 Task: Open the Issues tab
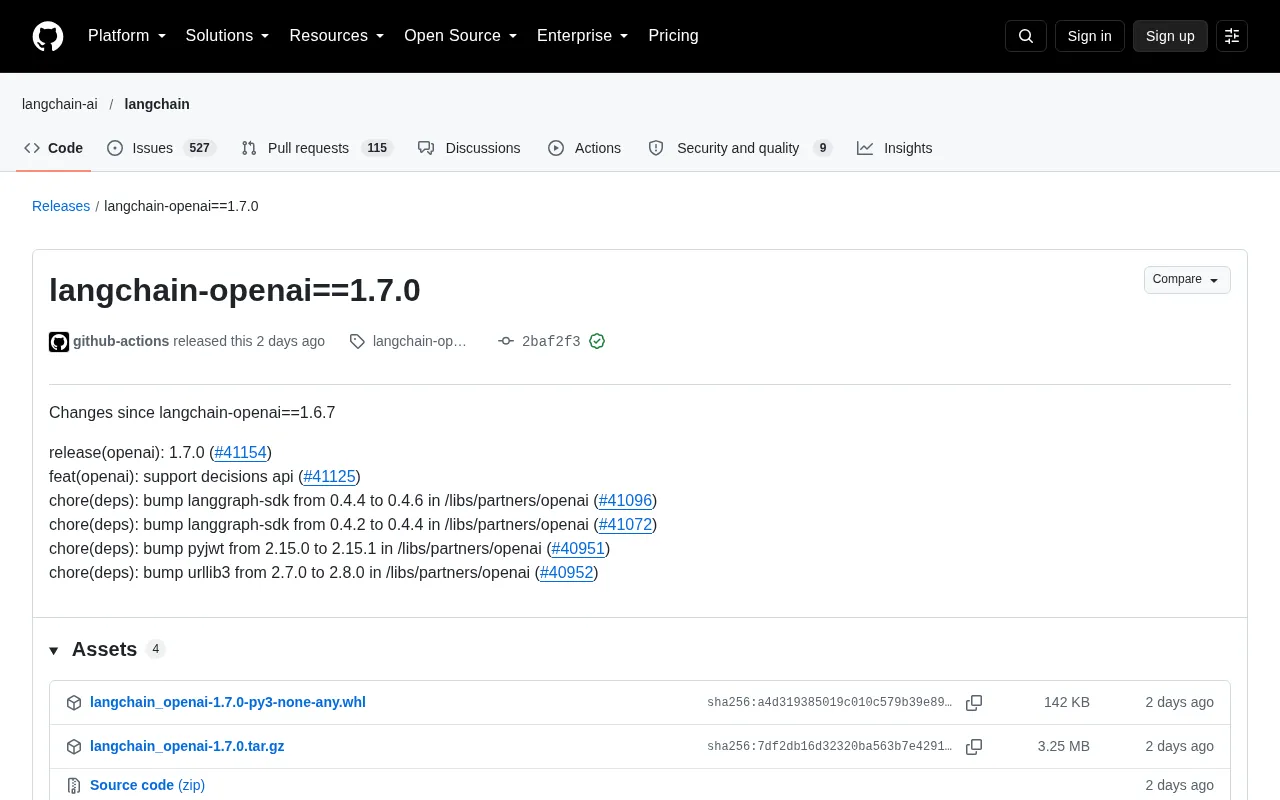pos(162,148)
